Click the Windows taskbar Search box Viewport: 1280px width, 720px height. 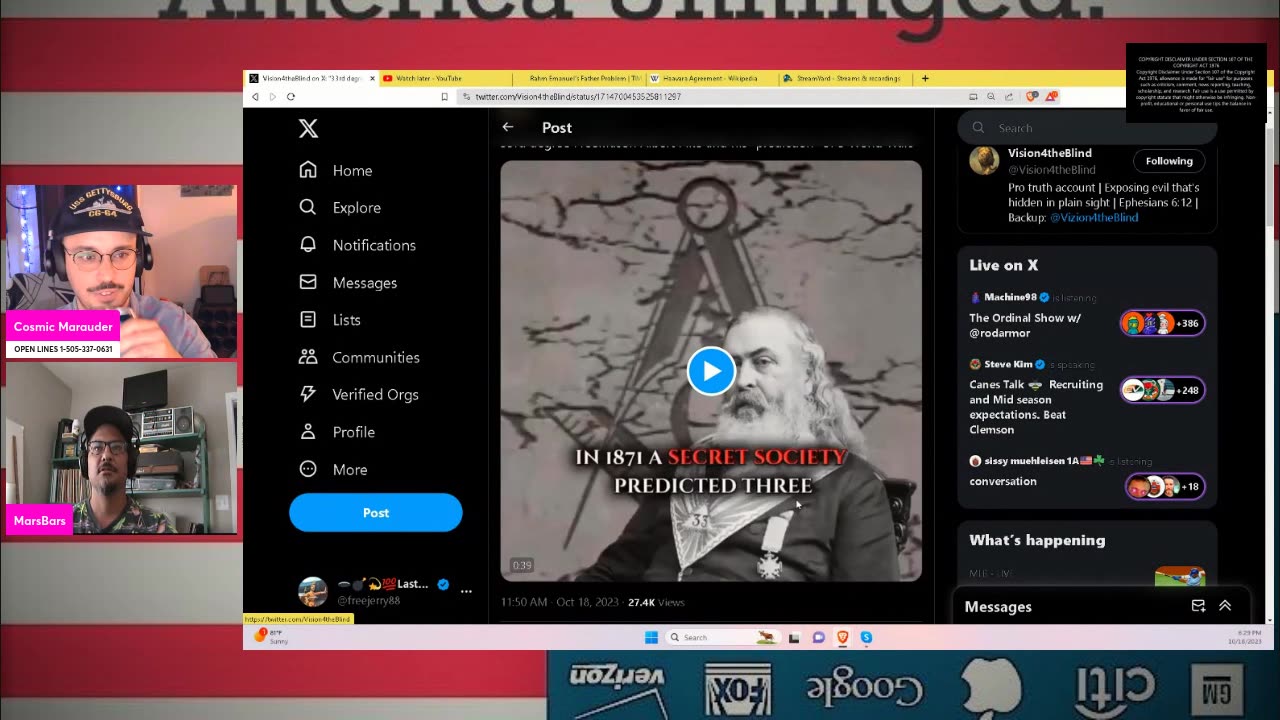[721, 637]
